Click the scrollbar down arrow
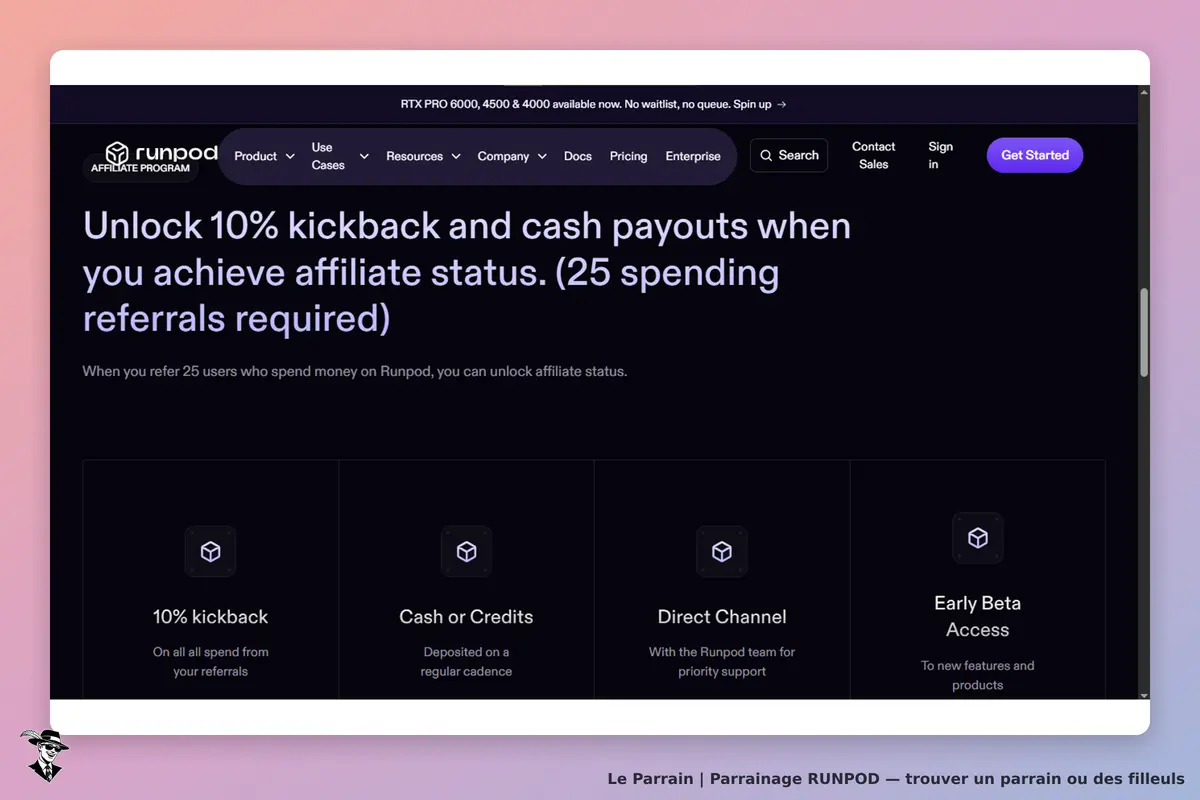The height and width of the screenshot is (800, 1200). click(x=1144, y=693)
